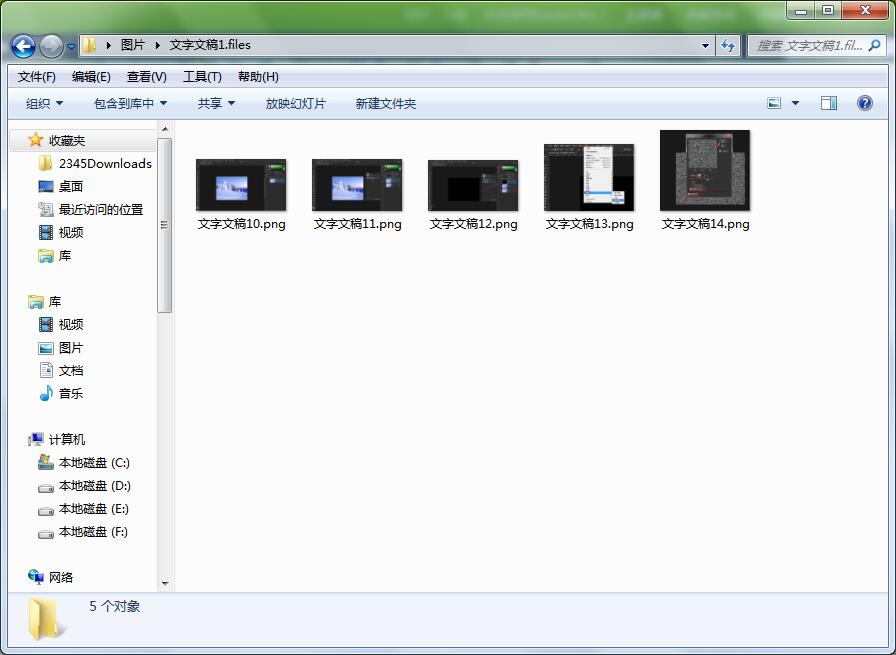Open the 文件(F) menu
The image size is (896, 655).
tap(37, 77)
